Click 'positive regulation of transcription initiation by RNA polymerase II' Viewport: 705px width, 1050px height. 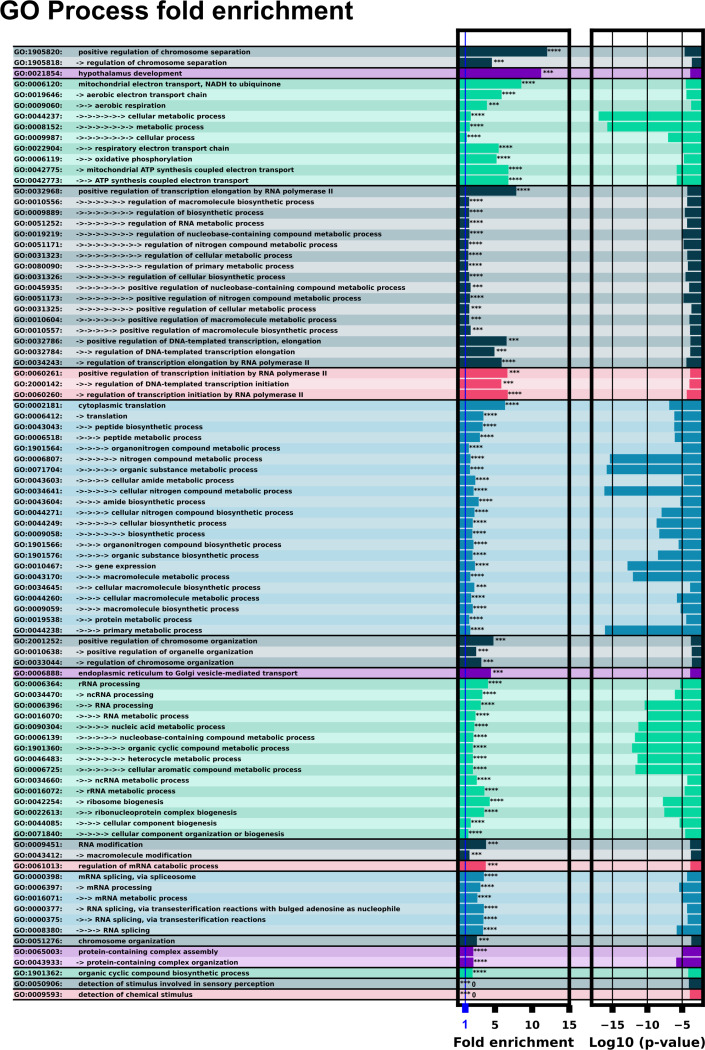tap(202, 373)
